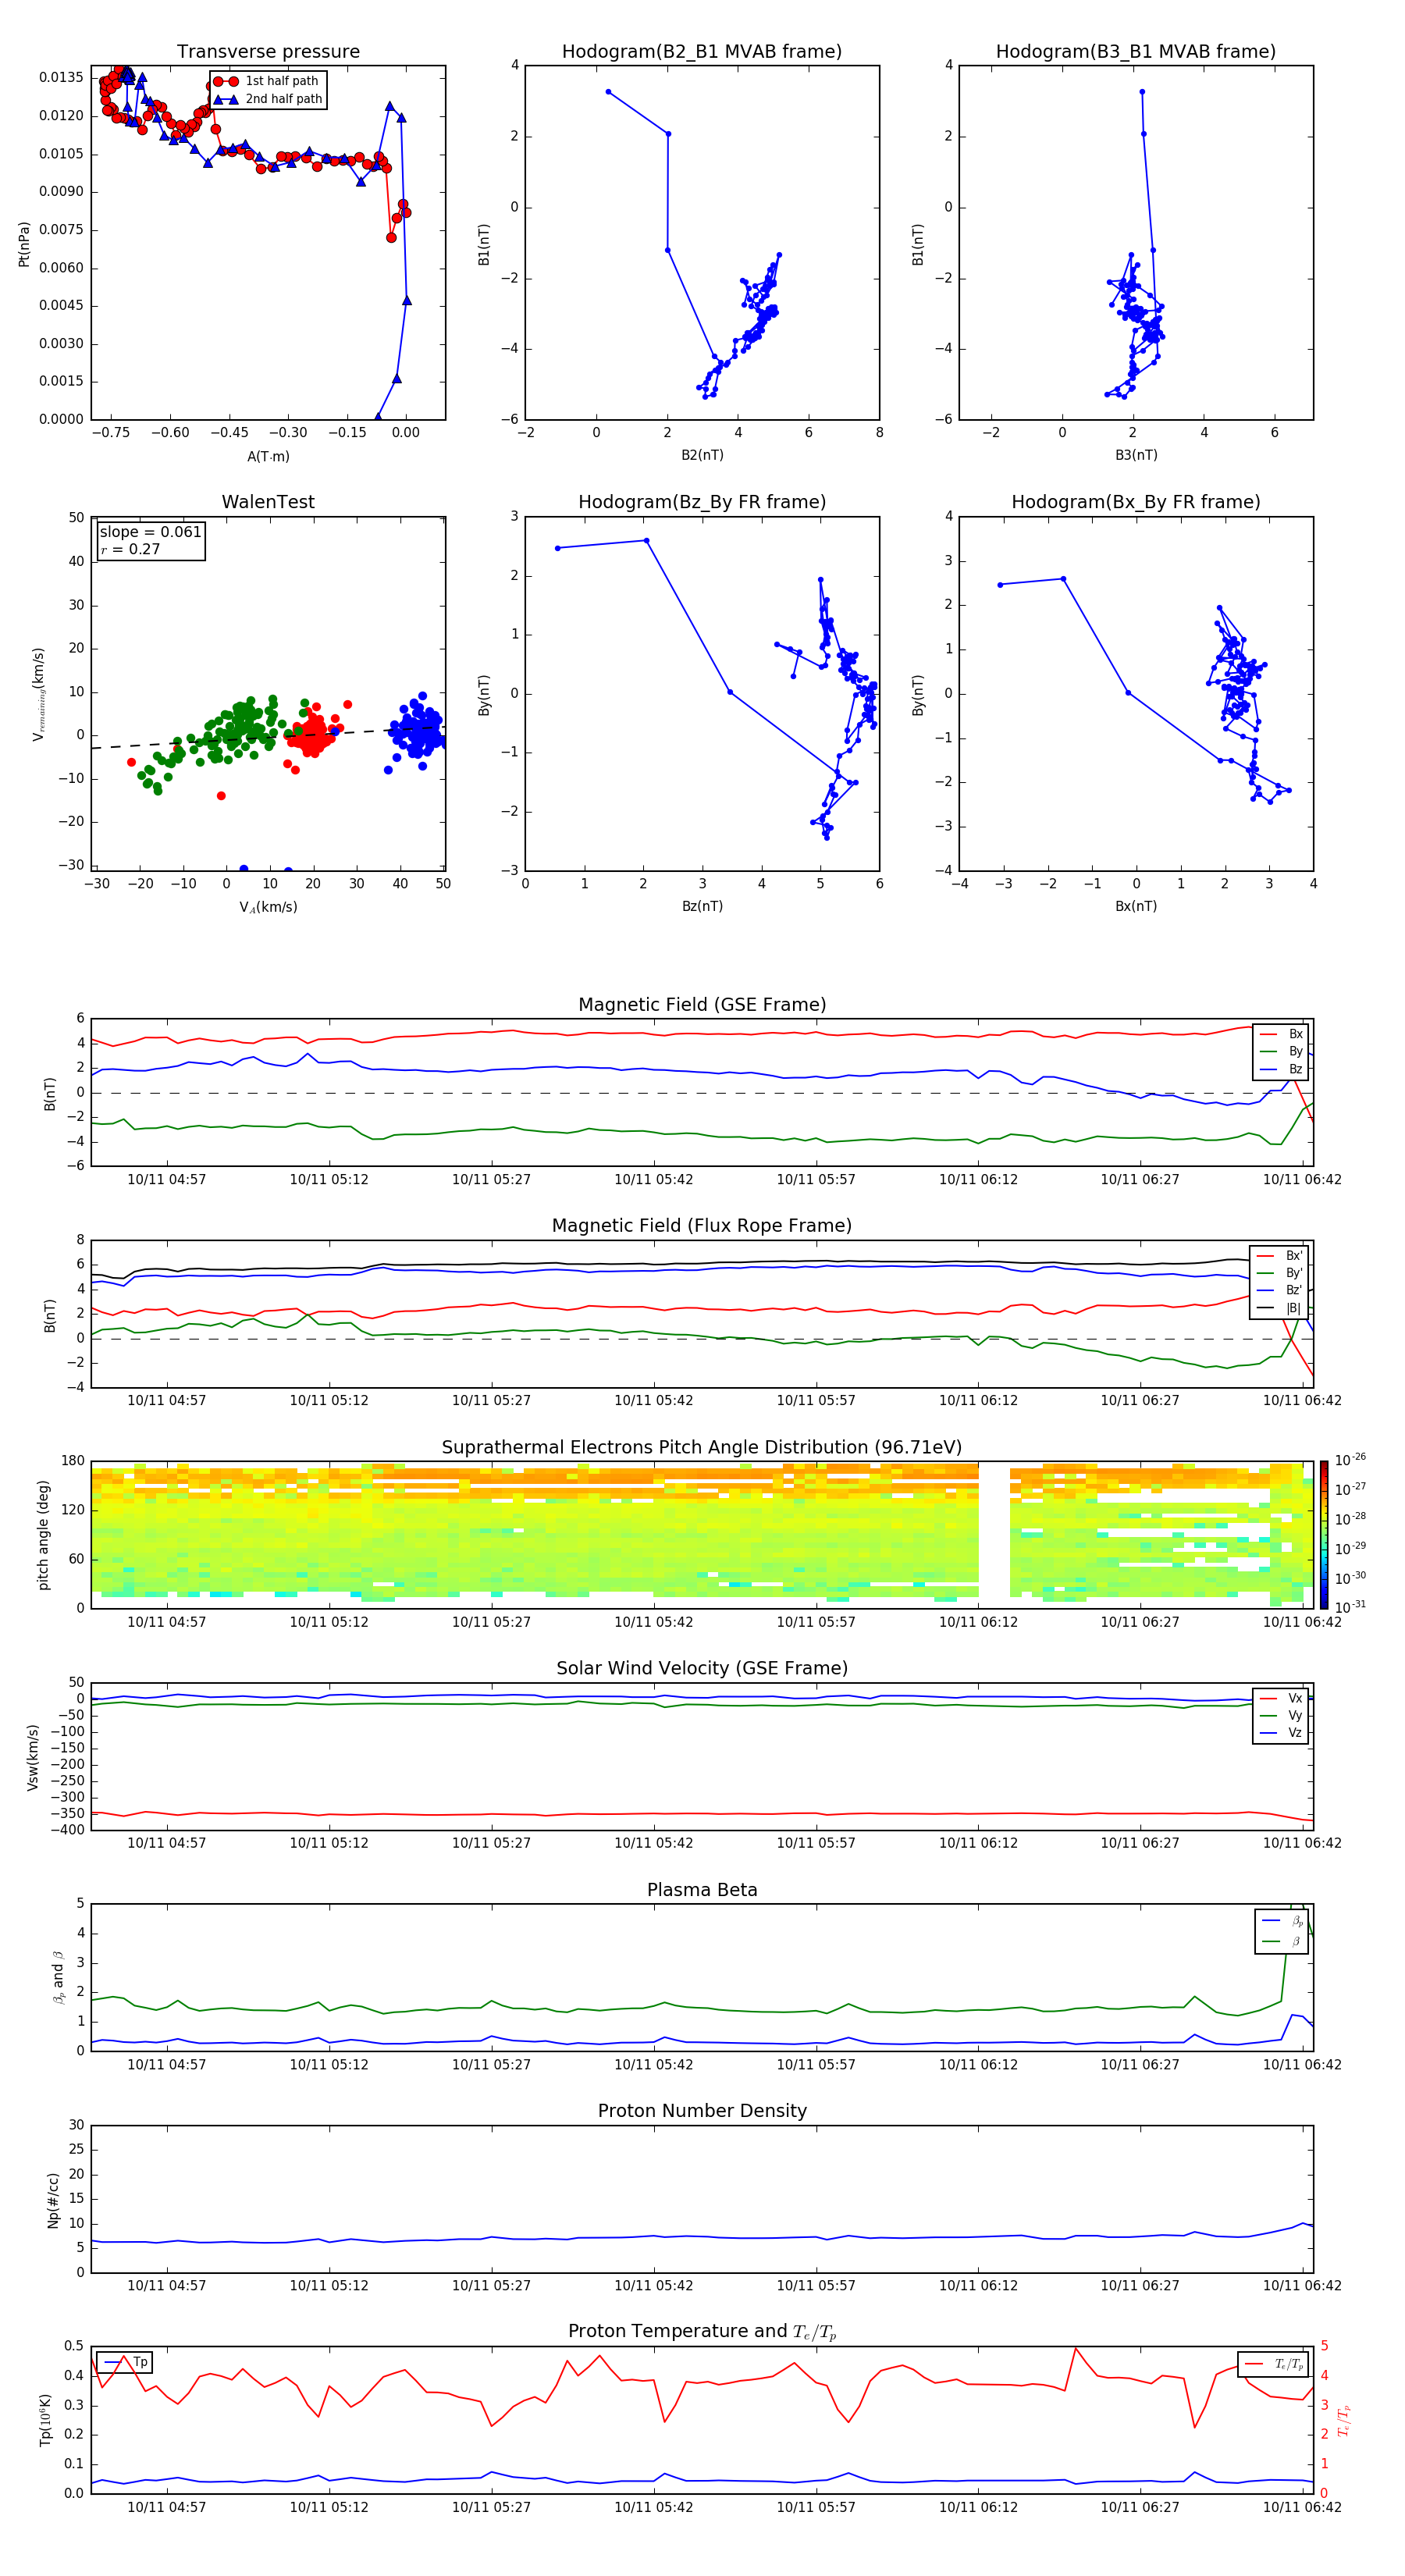Click the 'r = 0.27' annotation

pos(130,549)
